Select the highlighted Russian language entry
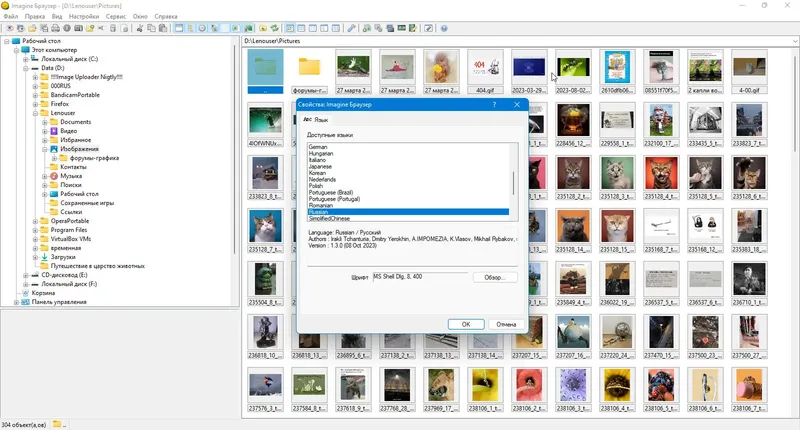 (408, 212)
